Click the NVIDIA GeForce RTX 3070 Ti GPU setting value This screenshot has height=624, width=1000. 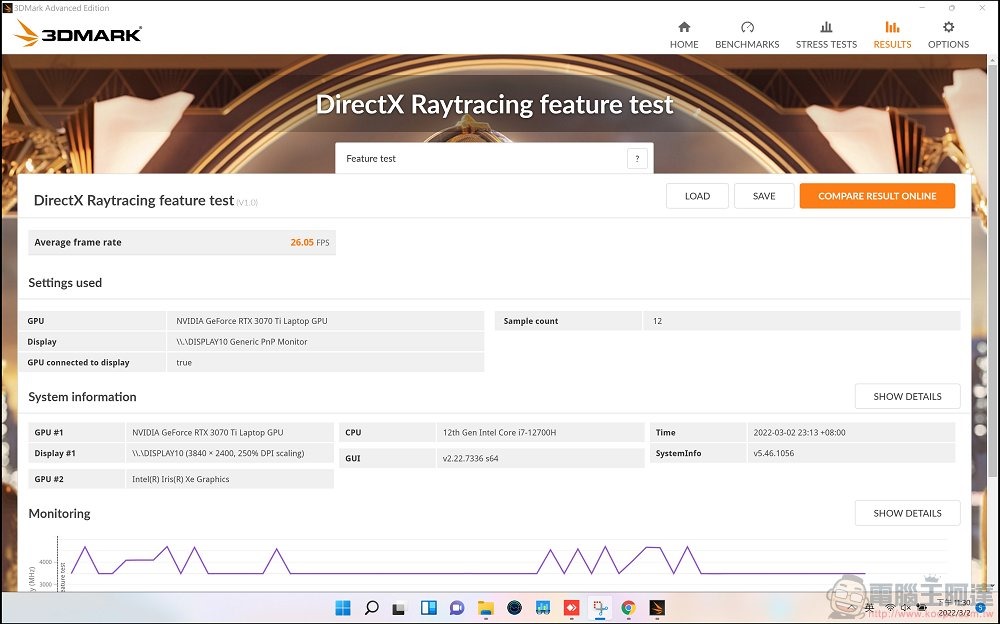[x=252, y=321]
